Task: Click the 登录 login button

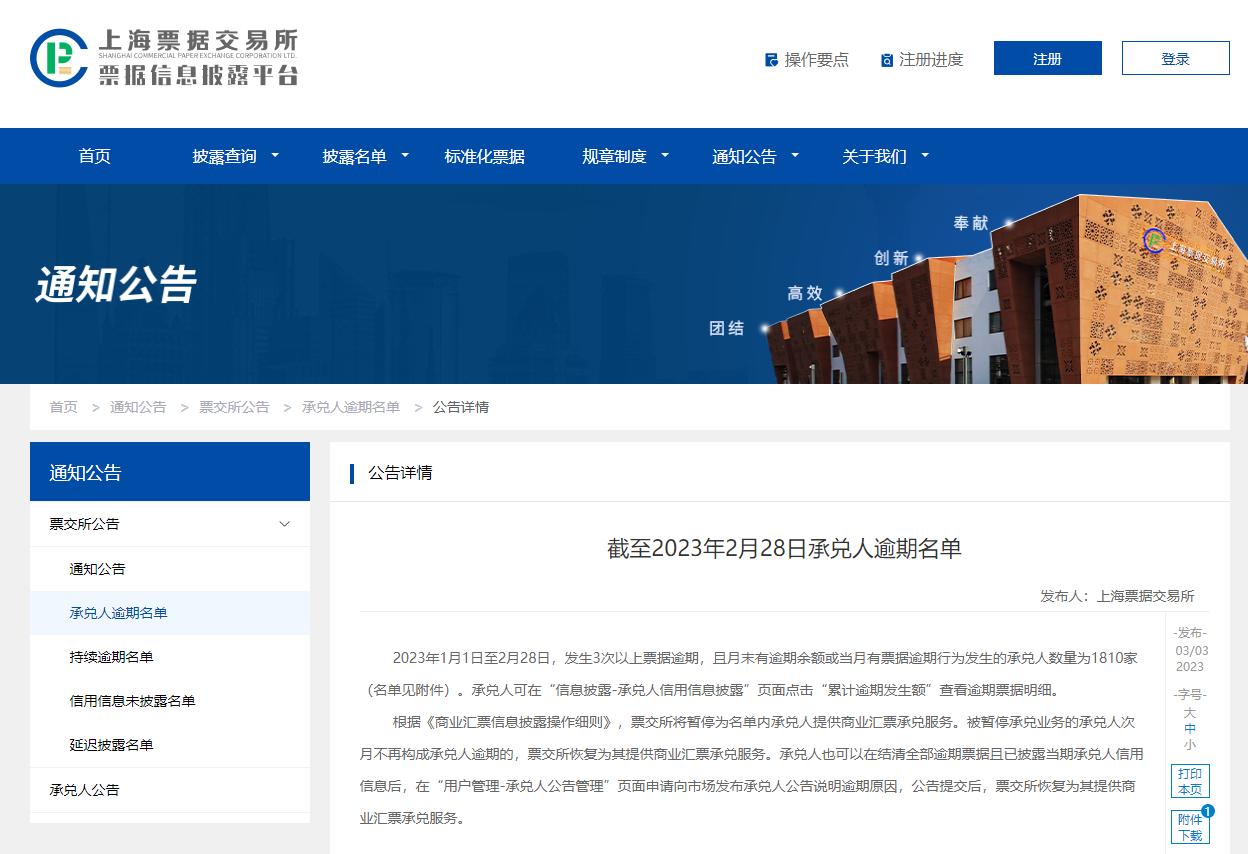Action: coord(1176,58)
